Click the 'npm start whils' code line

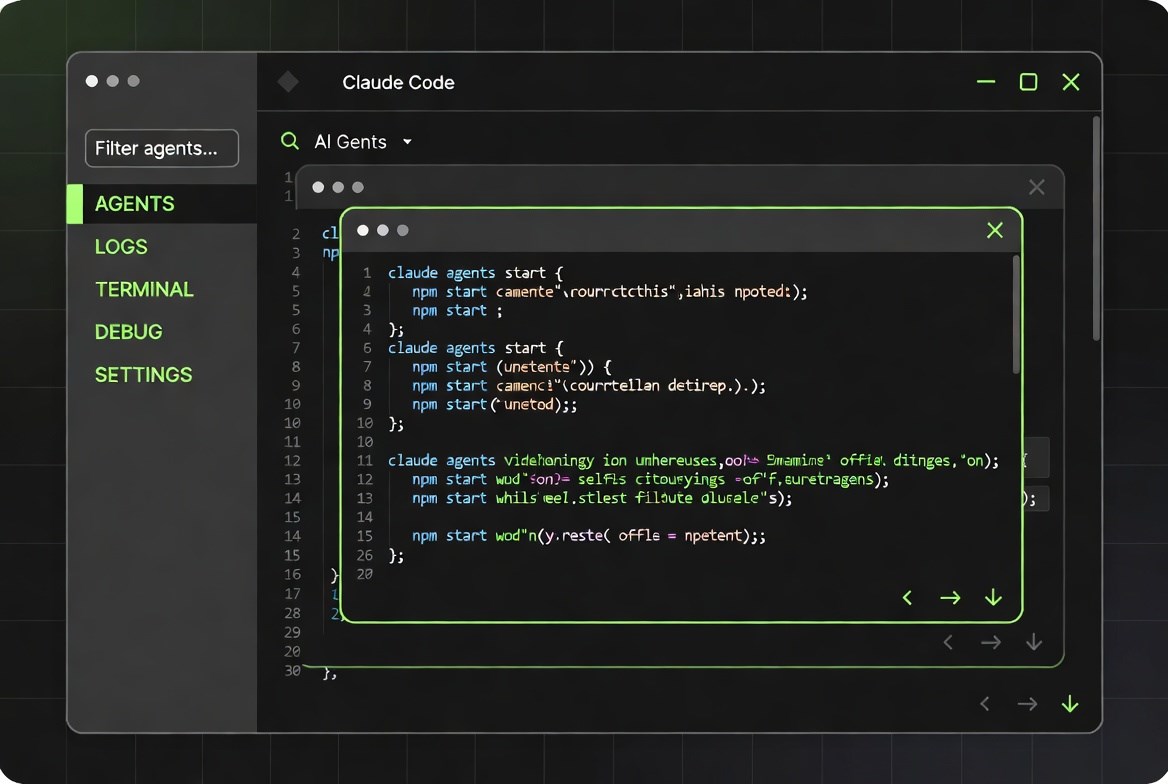click(602, 498)
